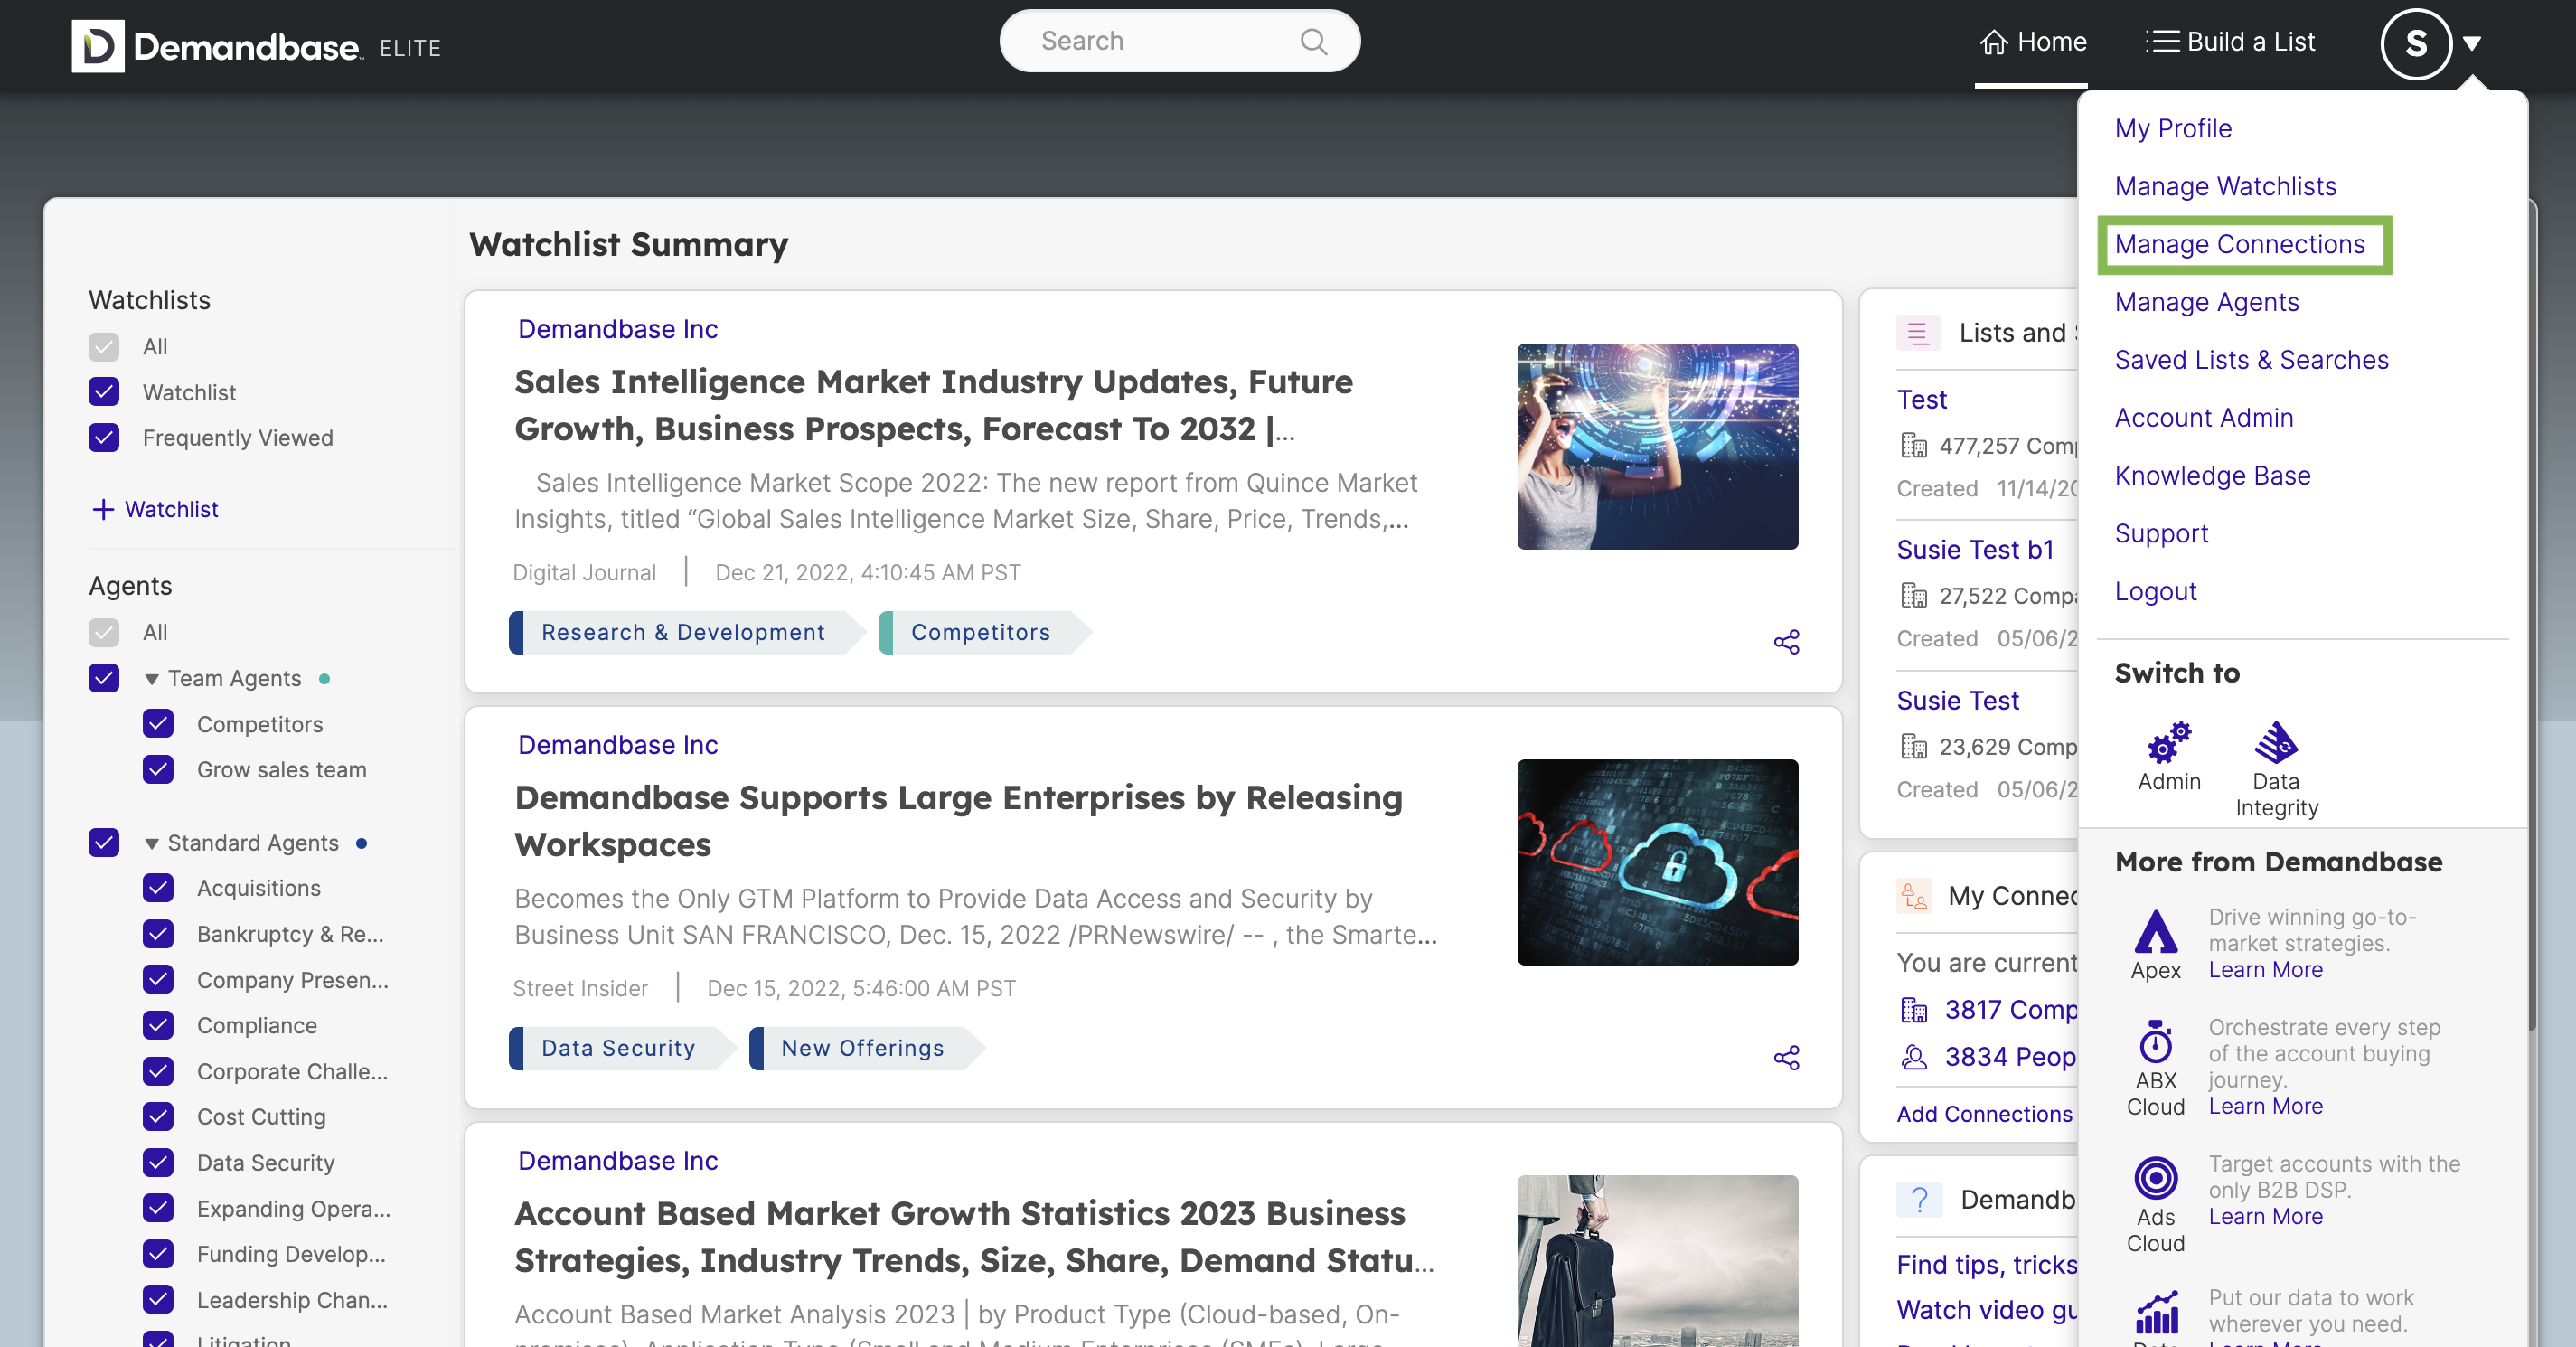The width and height of the screenshot is (2576, 1347).
Task: Select Manage Watchlists menu item
Action: pyautogui.click(x=2225, y=186)
